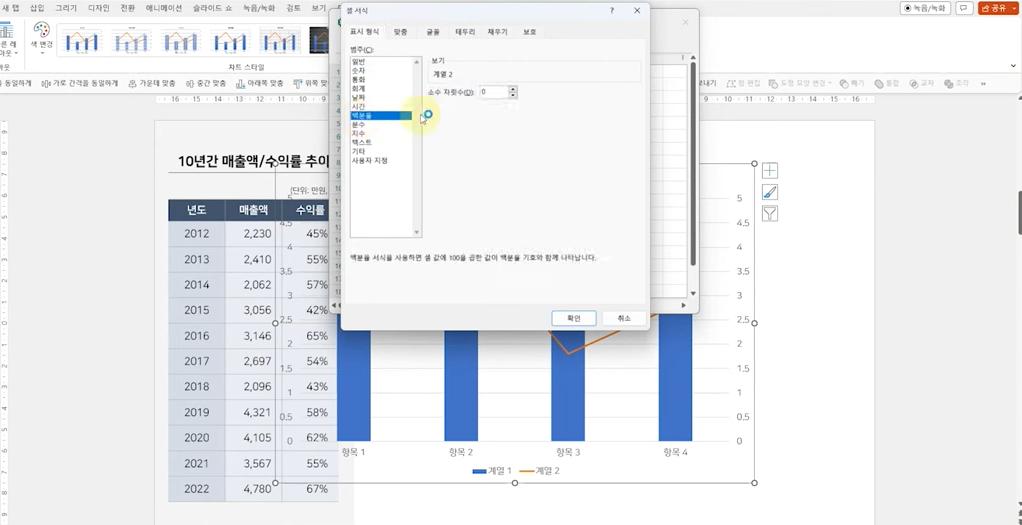Select 사용자 지정 in the category list
The width and height of the screenshot is (1022, 525).
pos(370,160)
